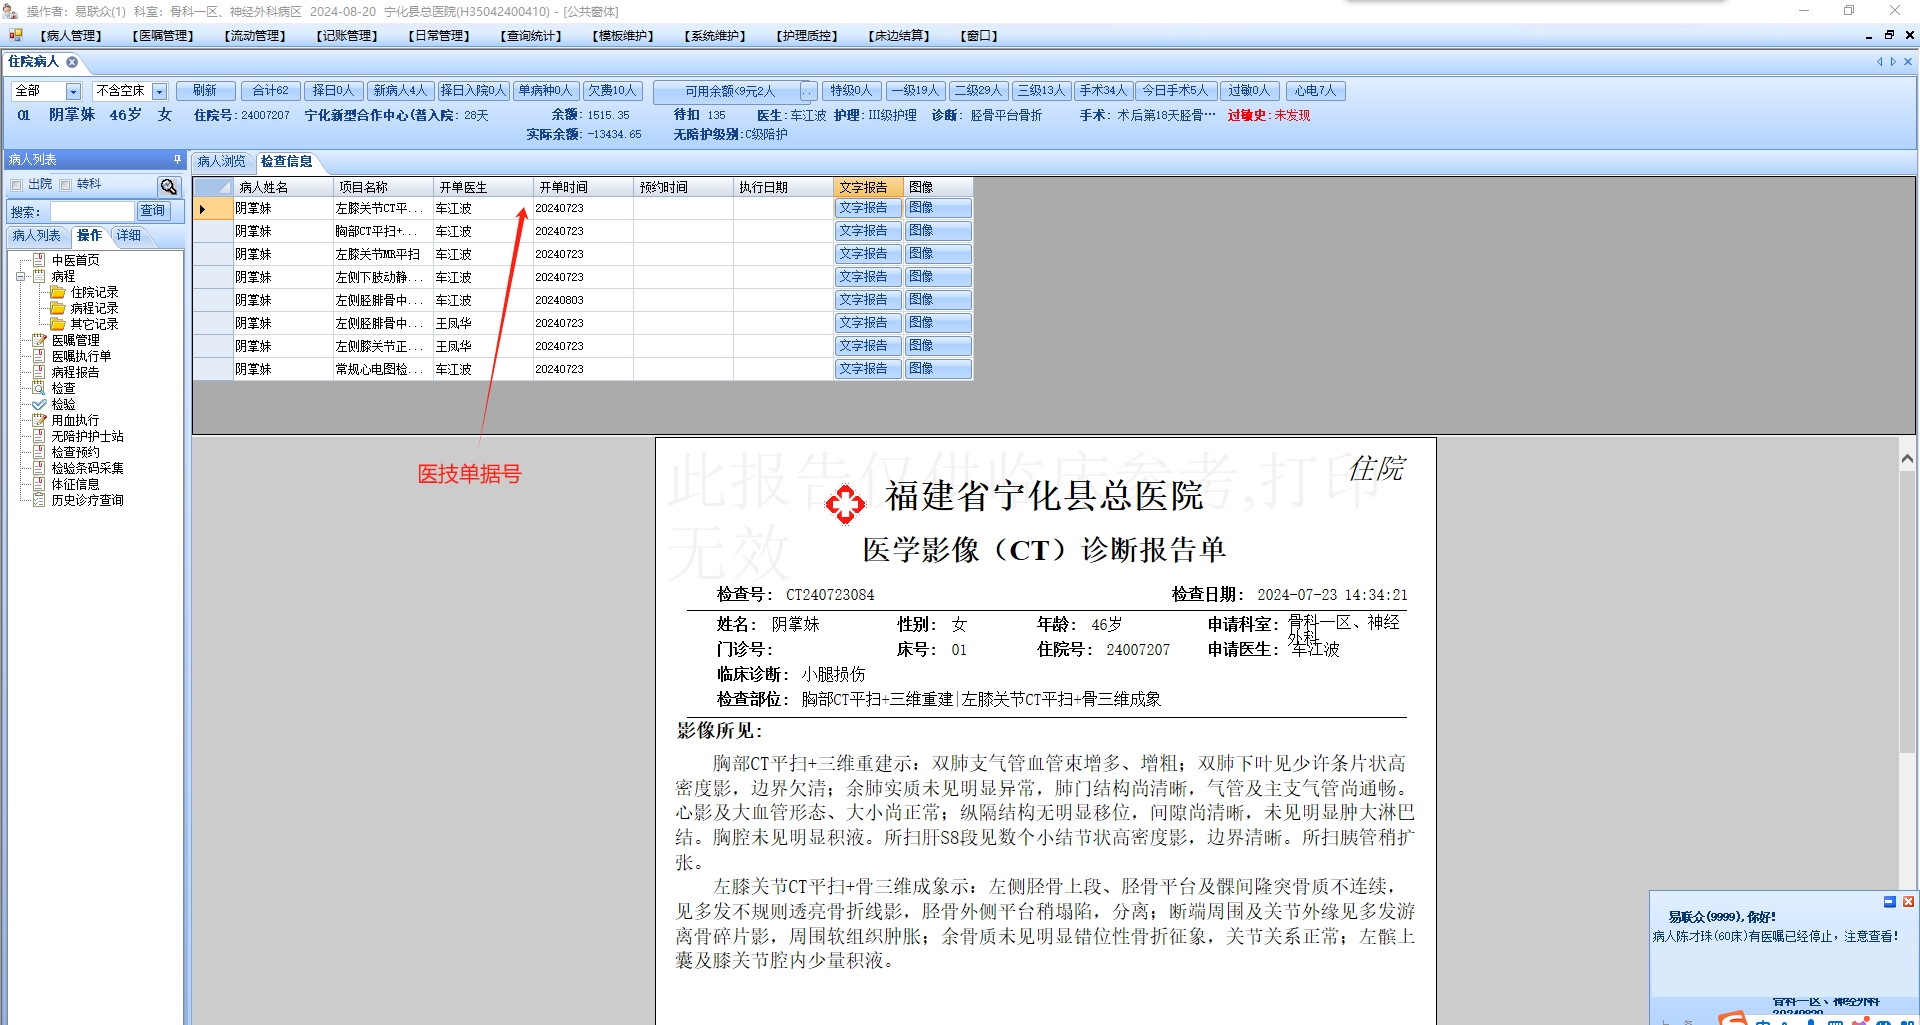Close the 易联众 notification popup

click(x=1908, y=902)
